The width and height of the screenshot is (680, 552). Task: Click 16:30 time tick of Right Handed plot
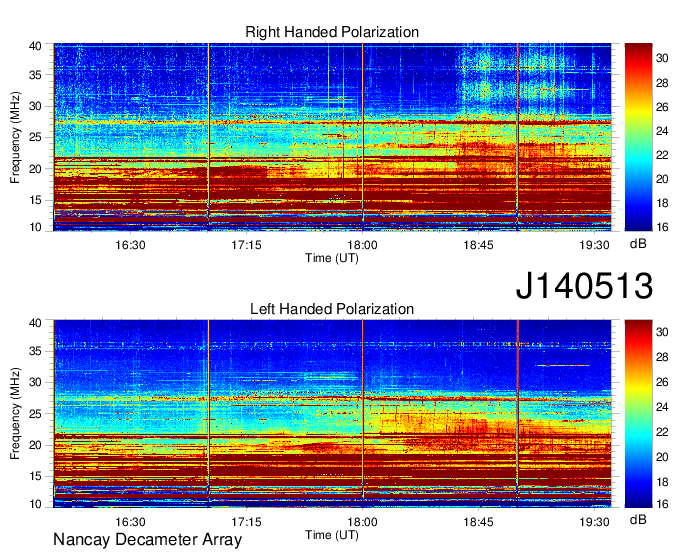(x=131, y=245)
